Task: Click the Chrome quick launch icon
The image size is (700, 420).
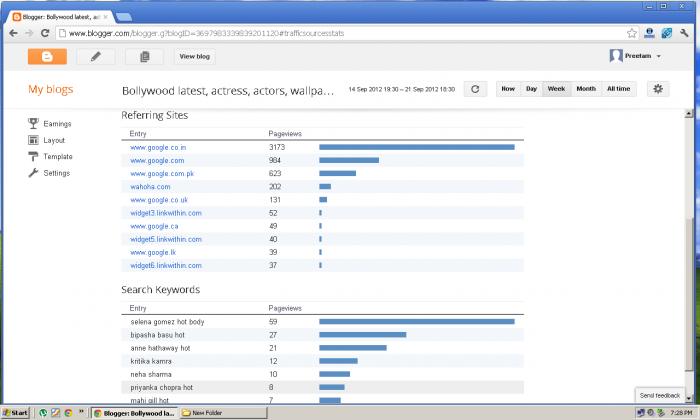Action: (x=68, y=413)
